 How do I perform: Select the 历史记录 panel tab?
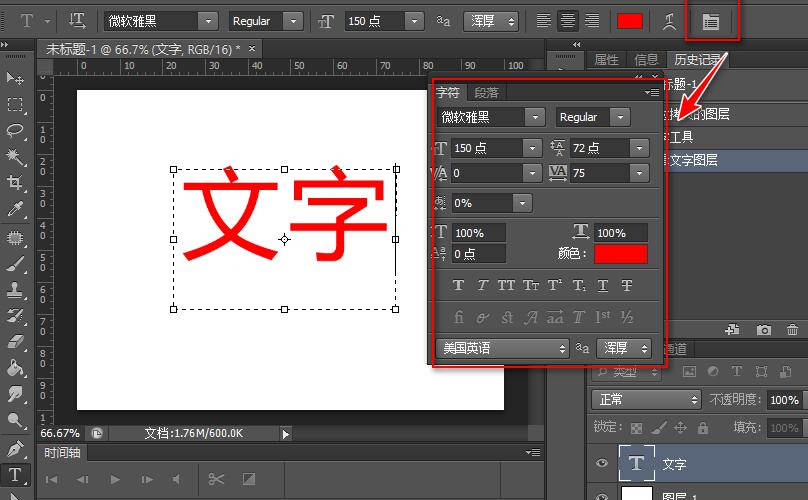(697, 60)
